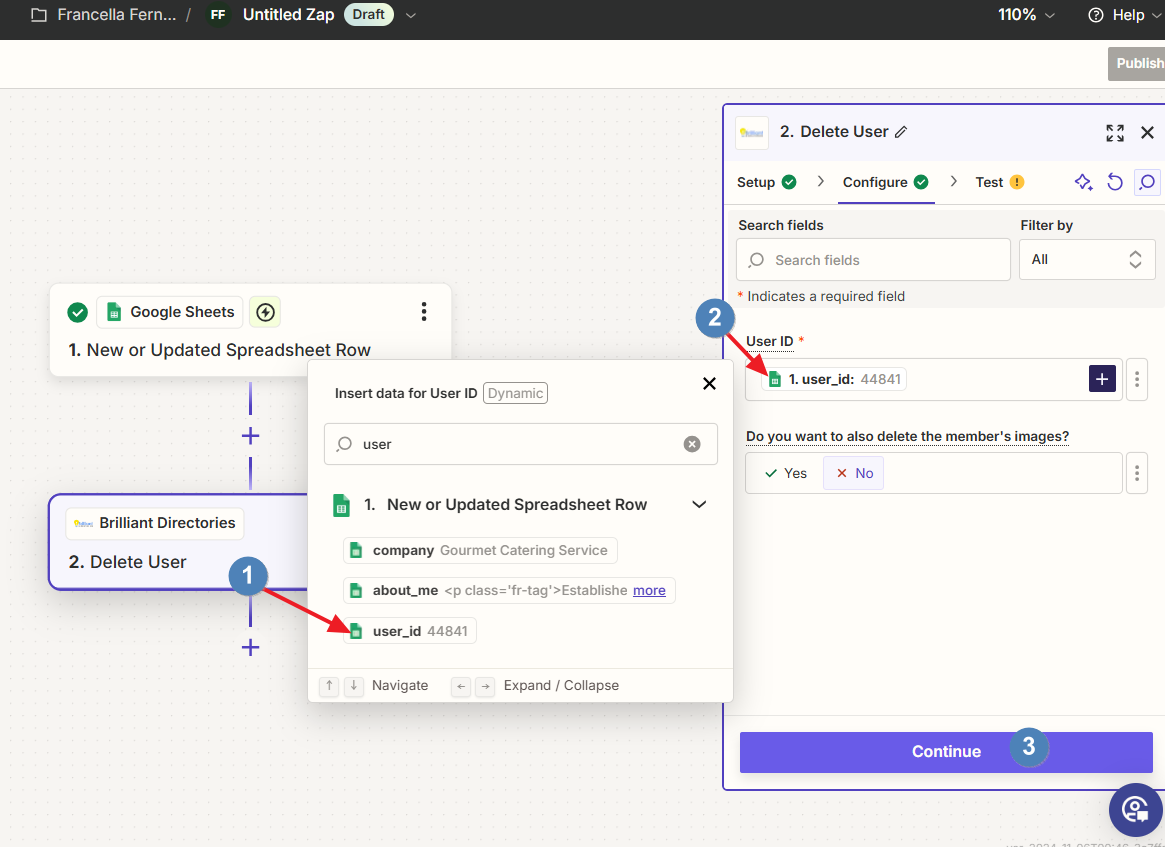Clear the popup search text
Image resolution: width=1165 pixels, height=847 pixels.
coord(692,444)
